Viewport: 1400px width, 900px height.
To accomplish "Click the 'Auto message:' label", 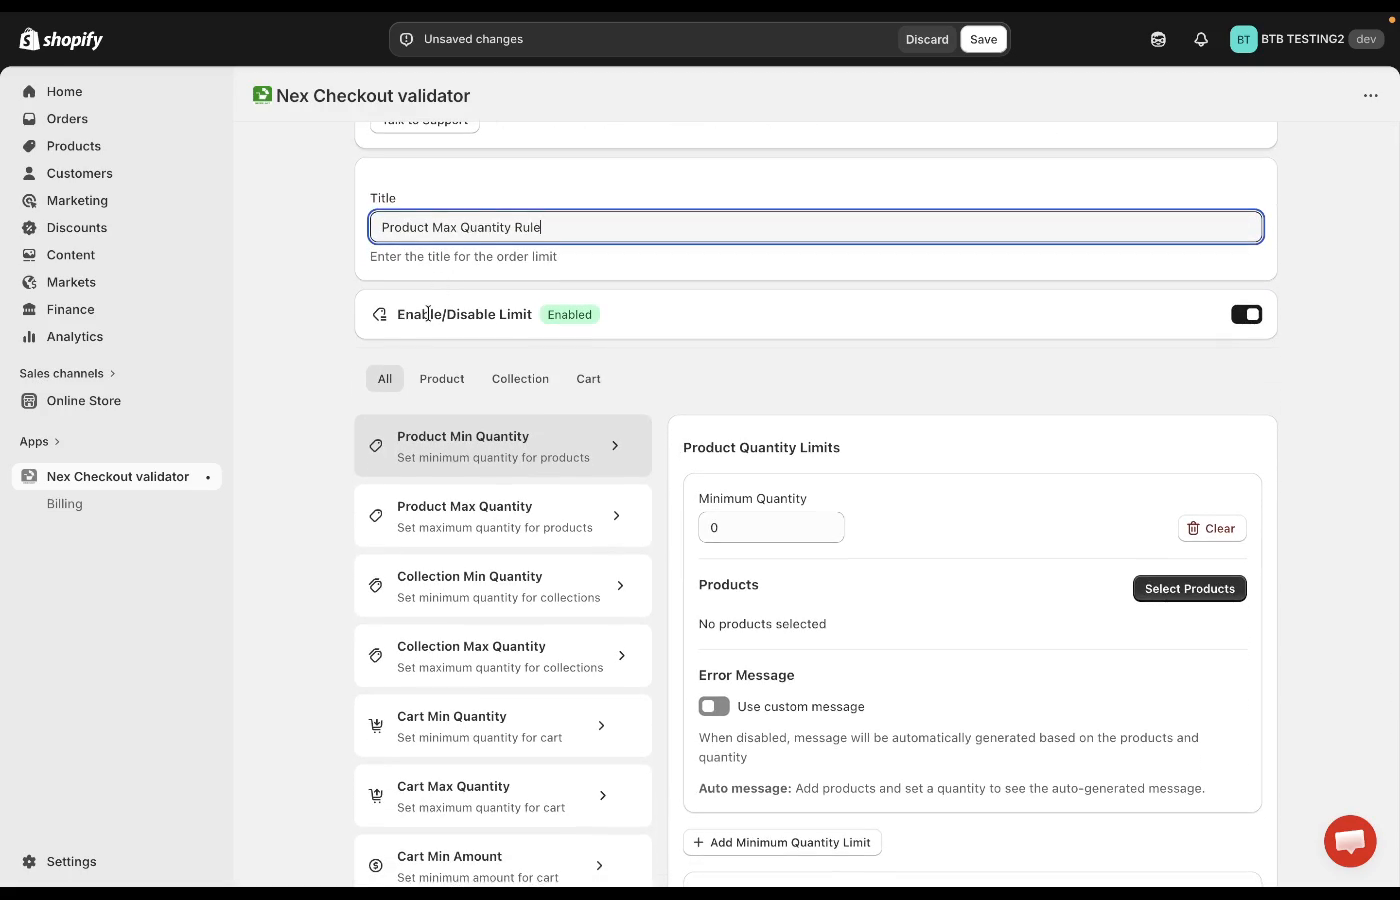I will [745, 788].
